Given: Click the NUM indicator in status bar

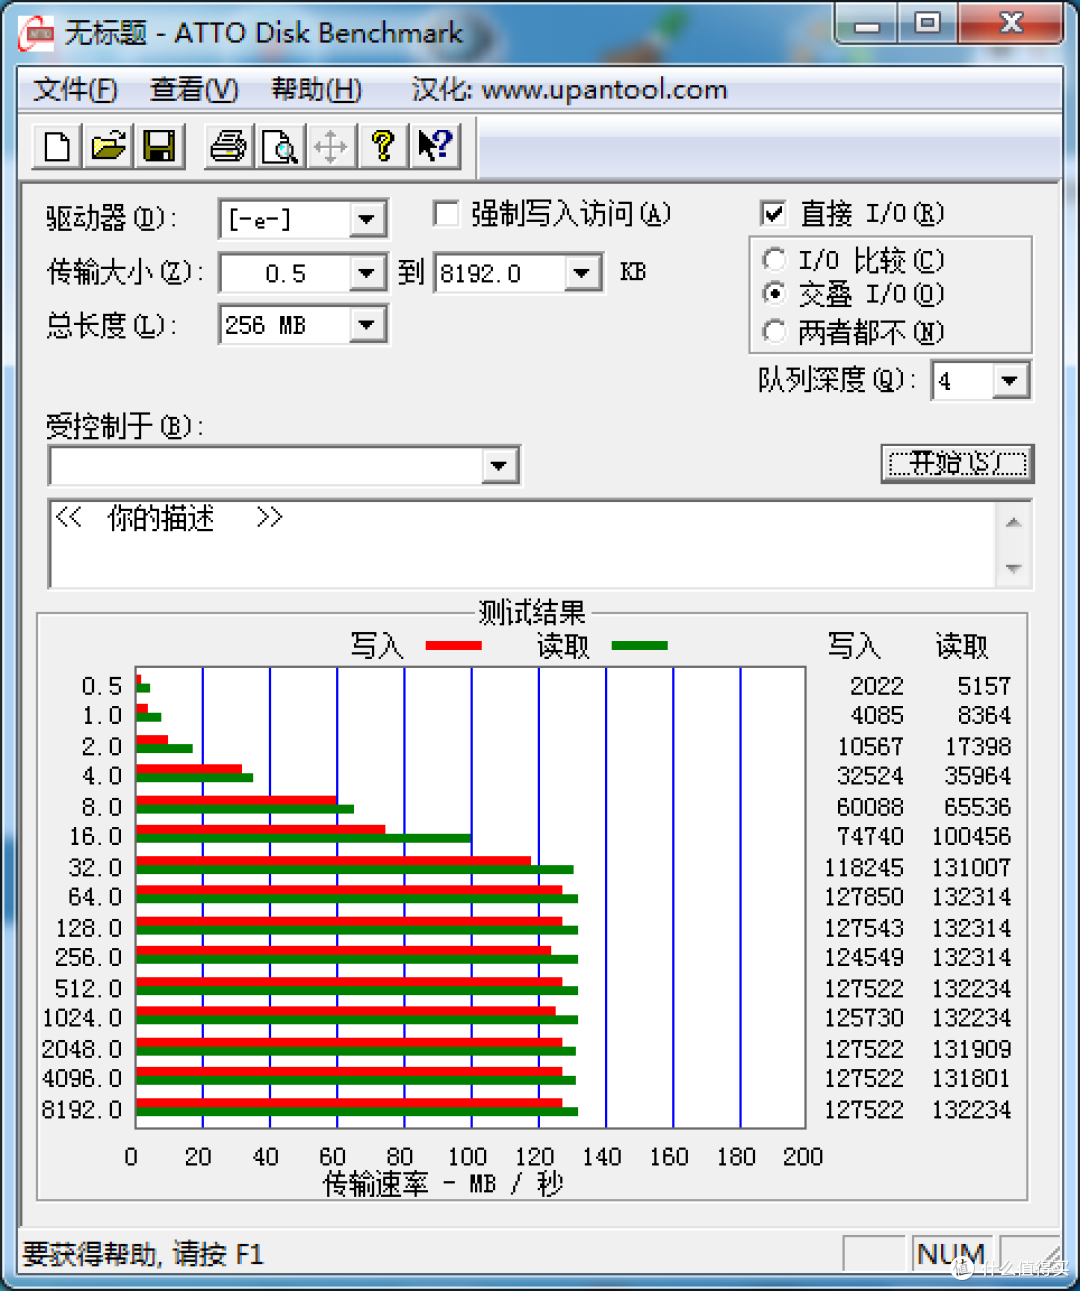Looking at the screenshot, I should (951, 1254).
